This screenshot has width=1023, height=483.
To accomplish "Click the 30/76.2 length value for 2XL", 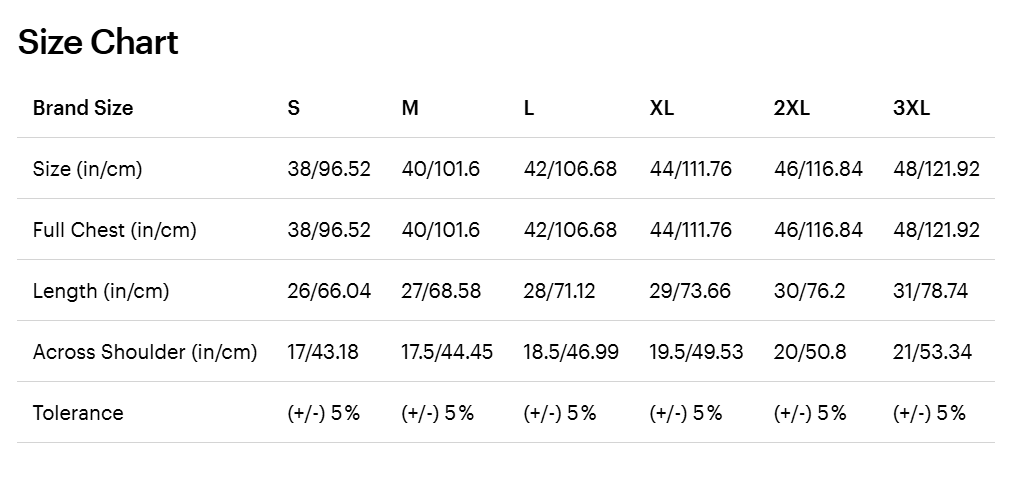I will click(x=810, y=291).
